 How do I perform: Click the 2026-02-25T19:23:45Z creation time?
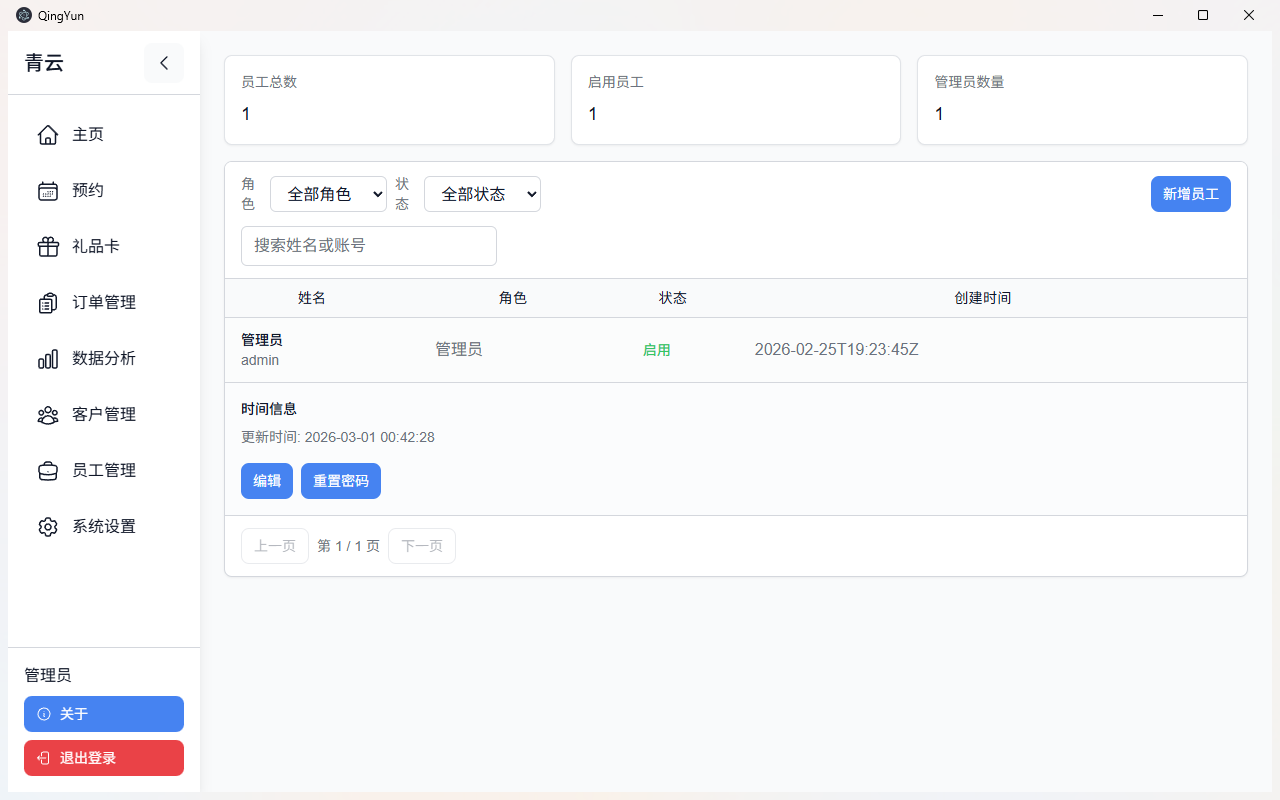click(837, 350)
